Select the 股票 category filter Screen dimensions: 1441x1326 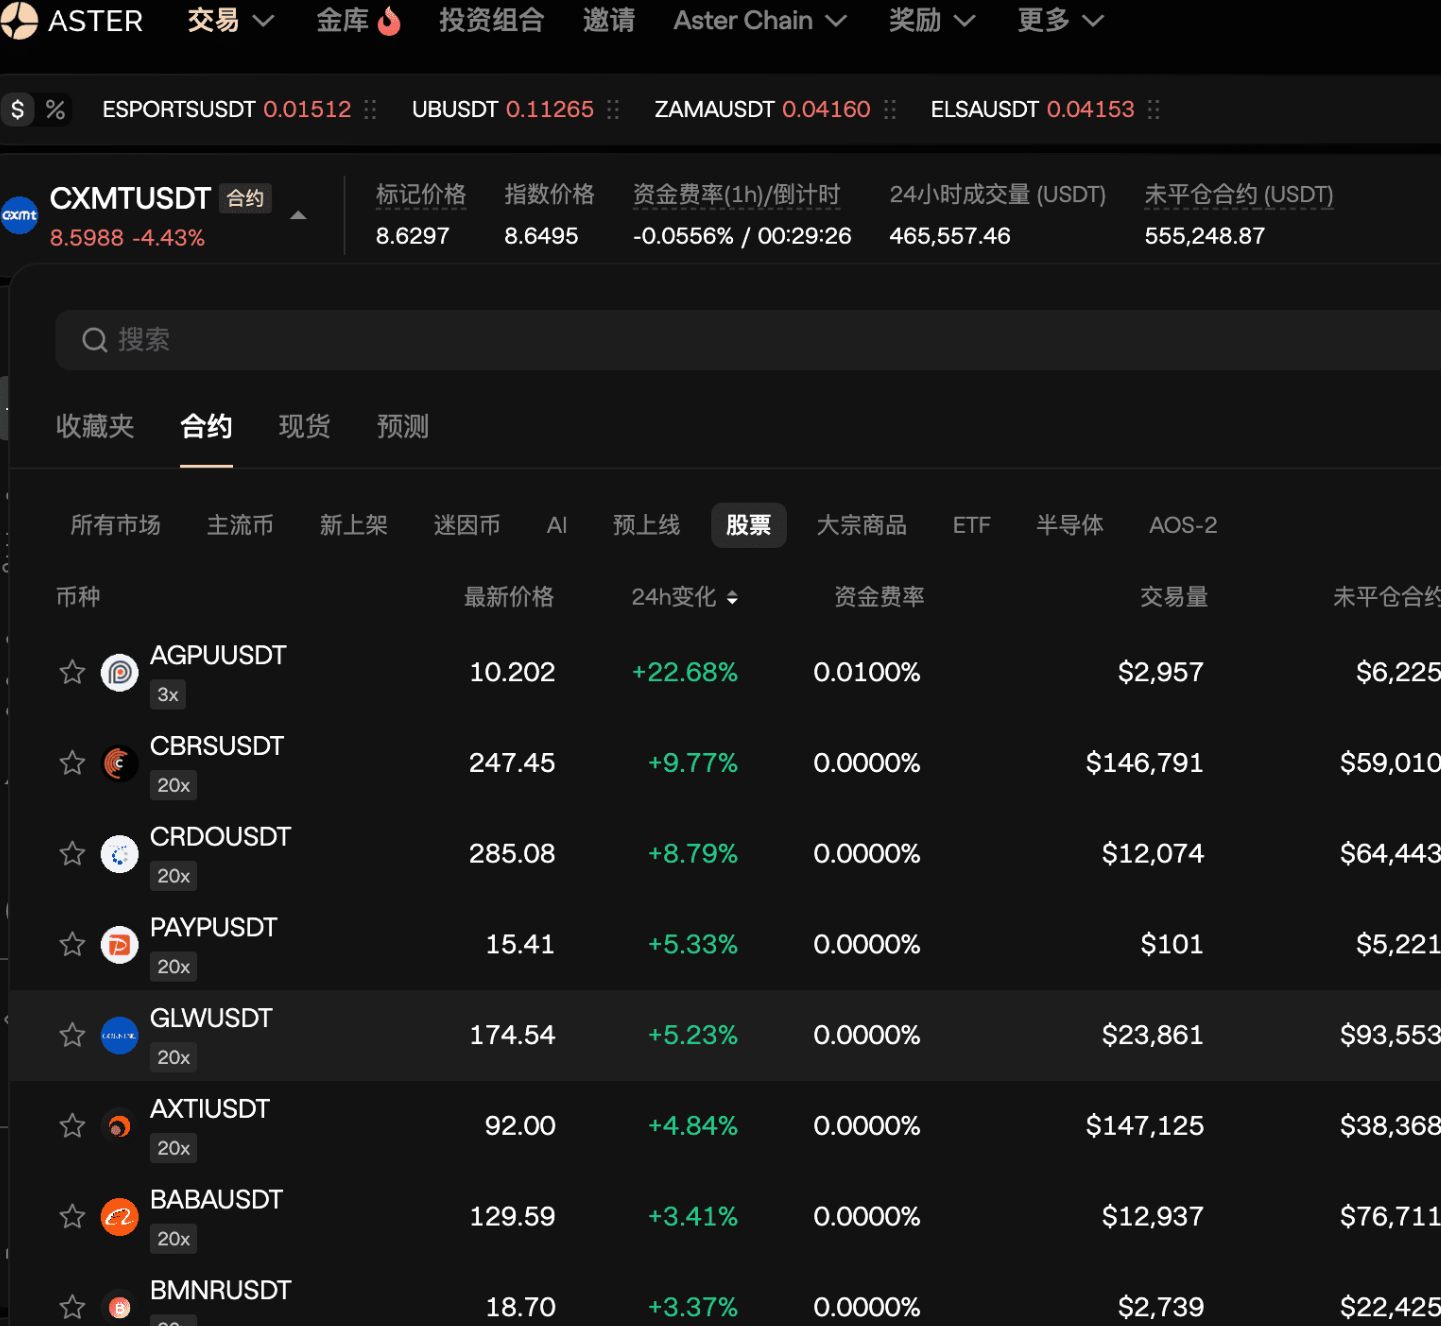click(x=749, y=525)
